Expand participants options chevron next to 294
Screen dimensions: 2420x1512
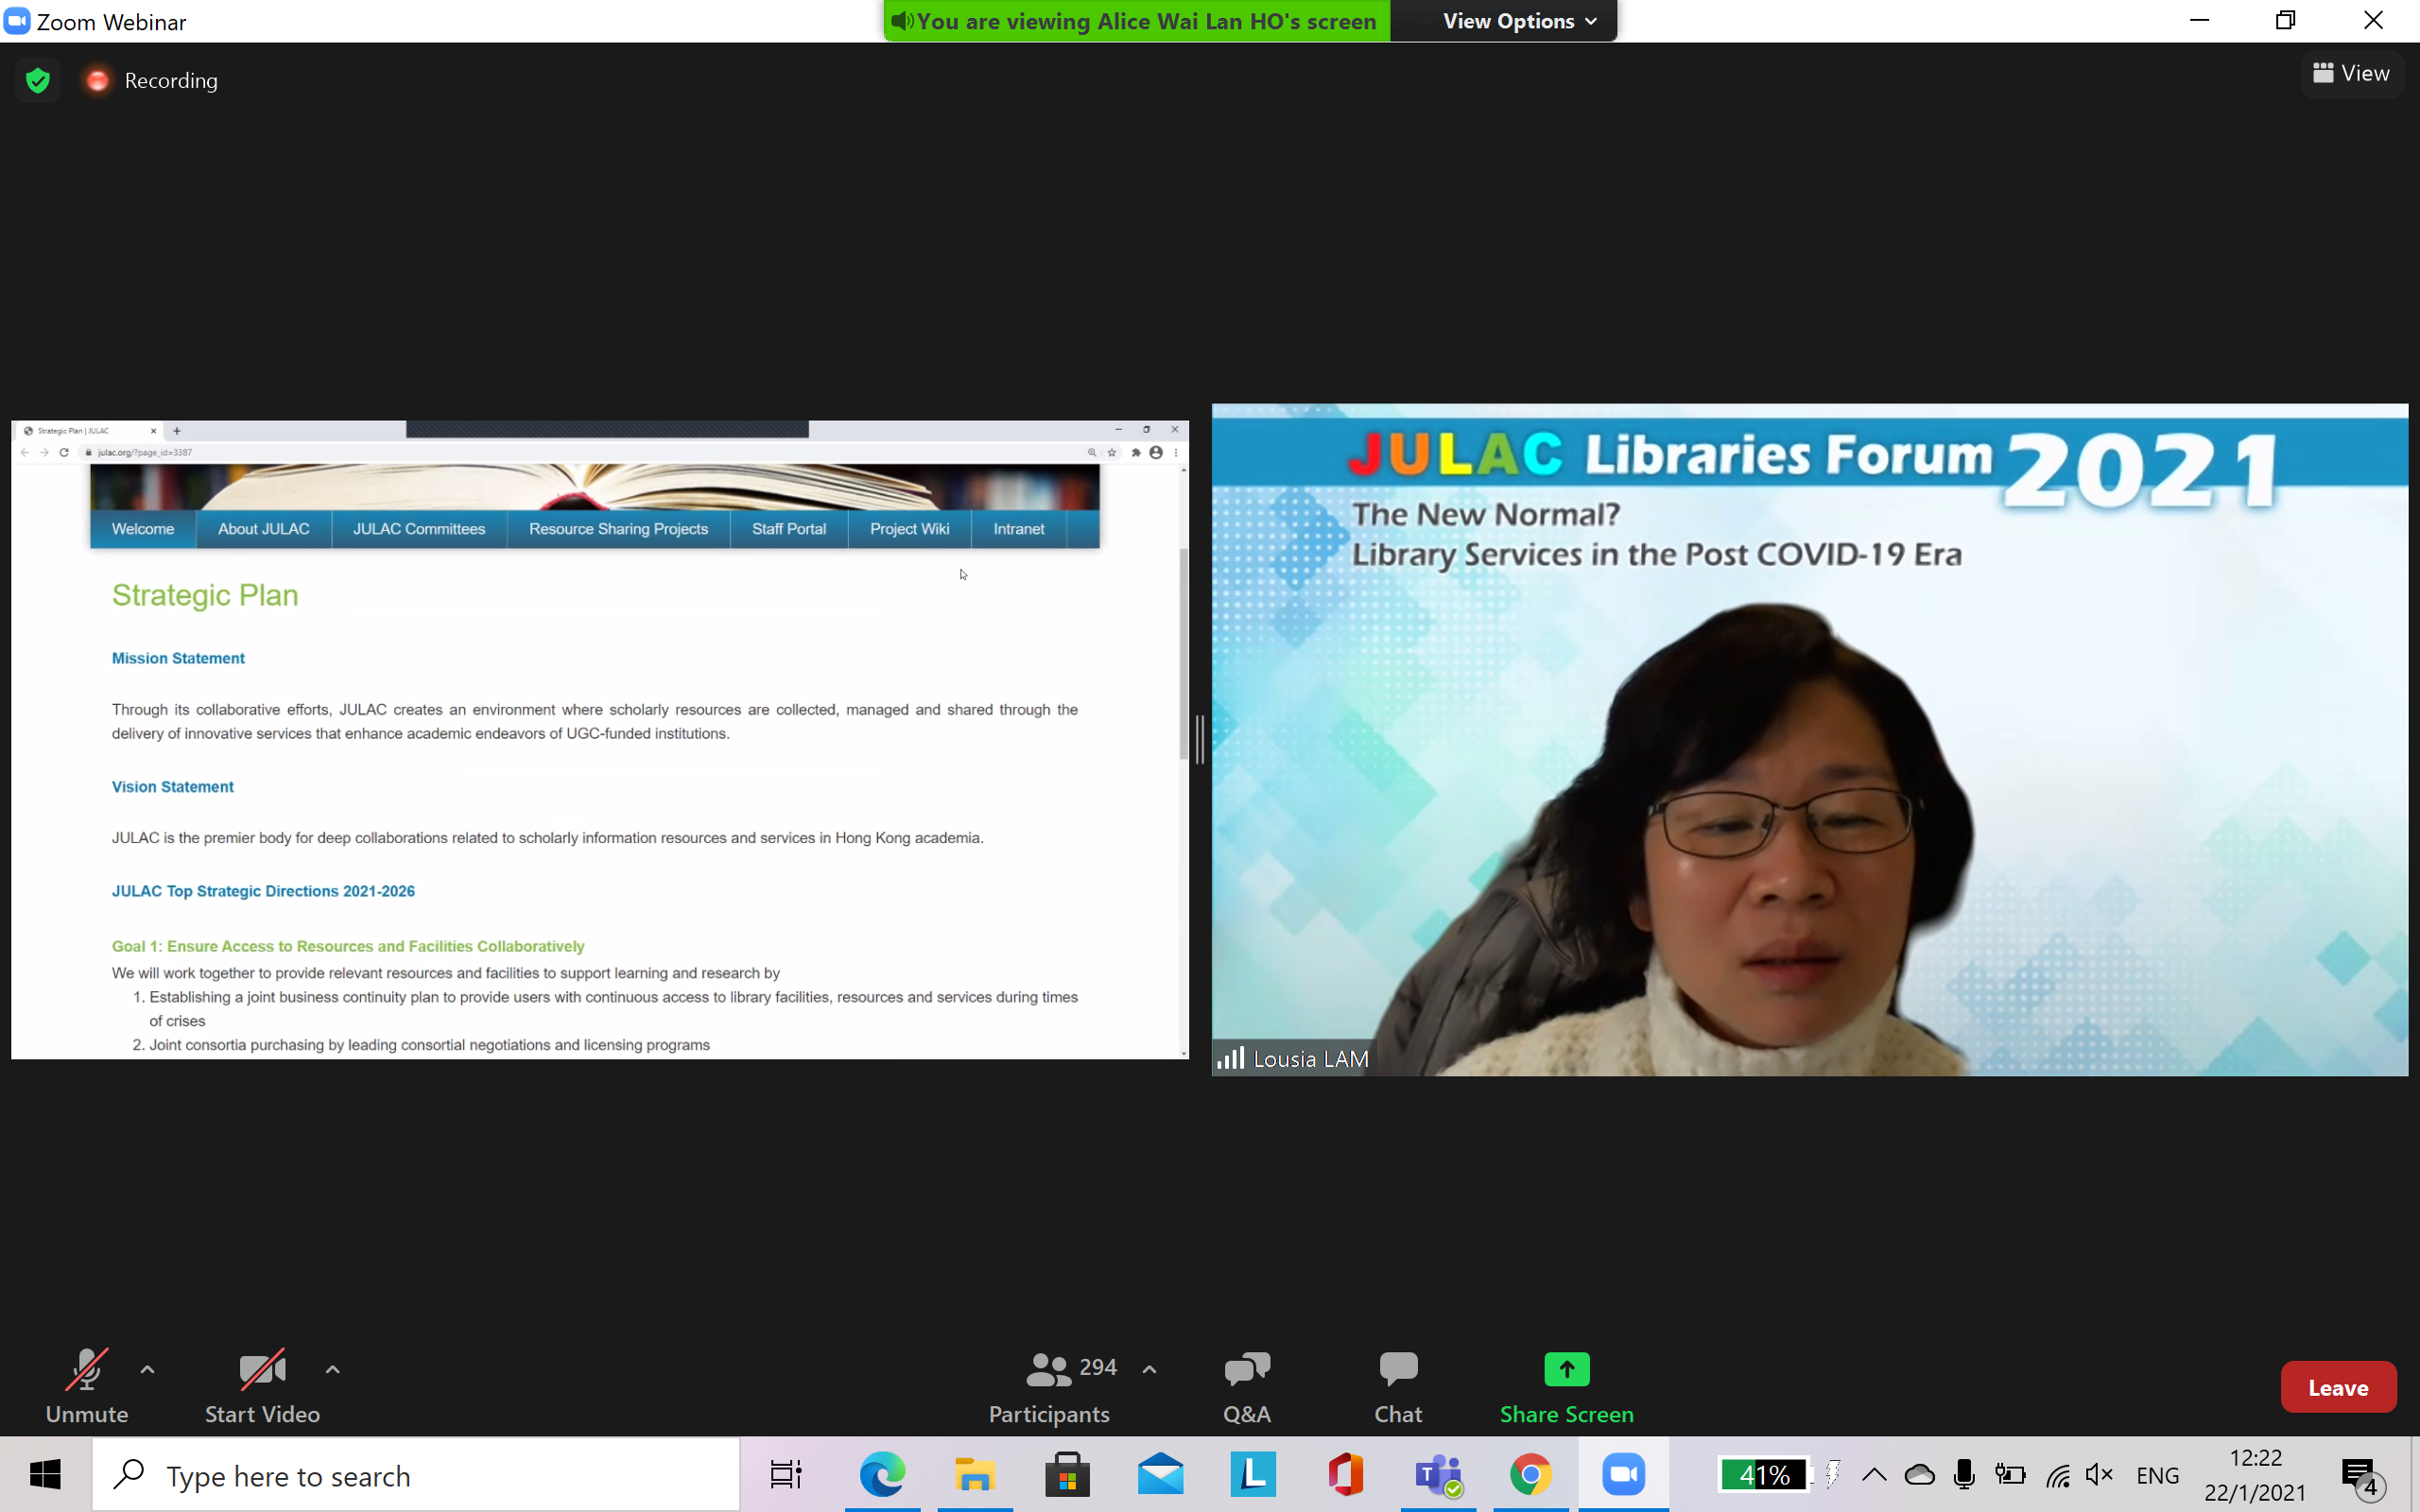pyautogui.click(x=1149, y=1369)
